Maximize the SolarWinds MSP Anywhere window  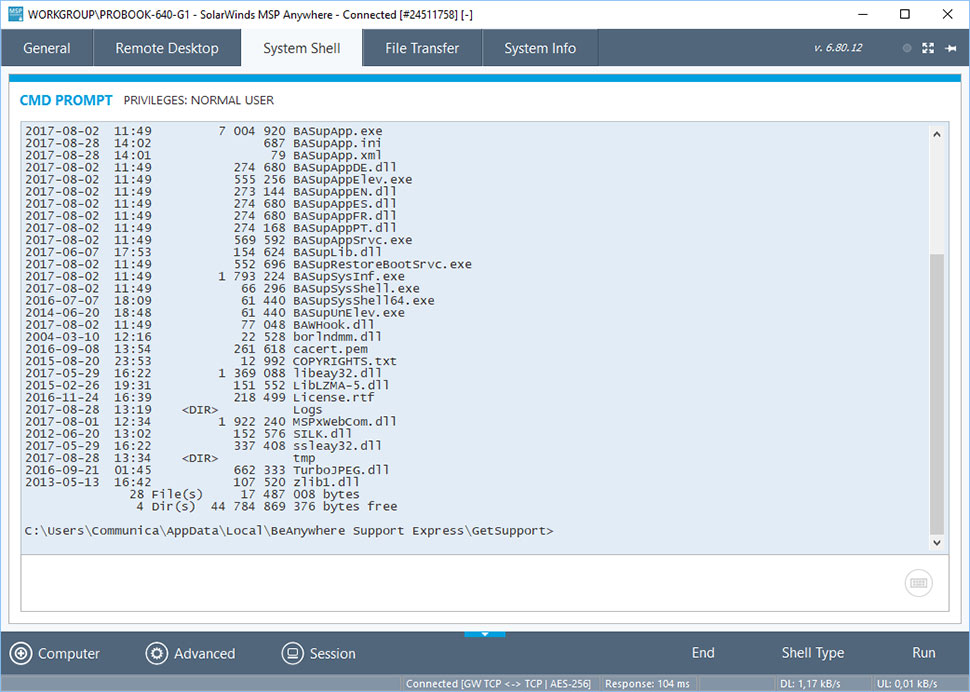[x=904, y=14]
